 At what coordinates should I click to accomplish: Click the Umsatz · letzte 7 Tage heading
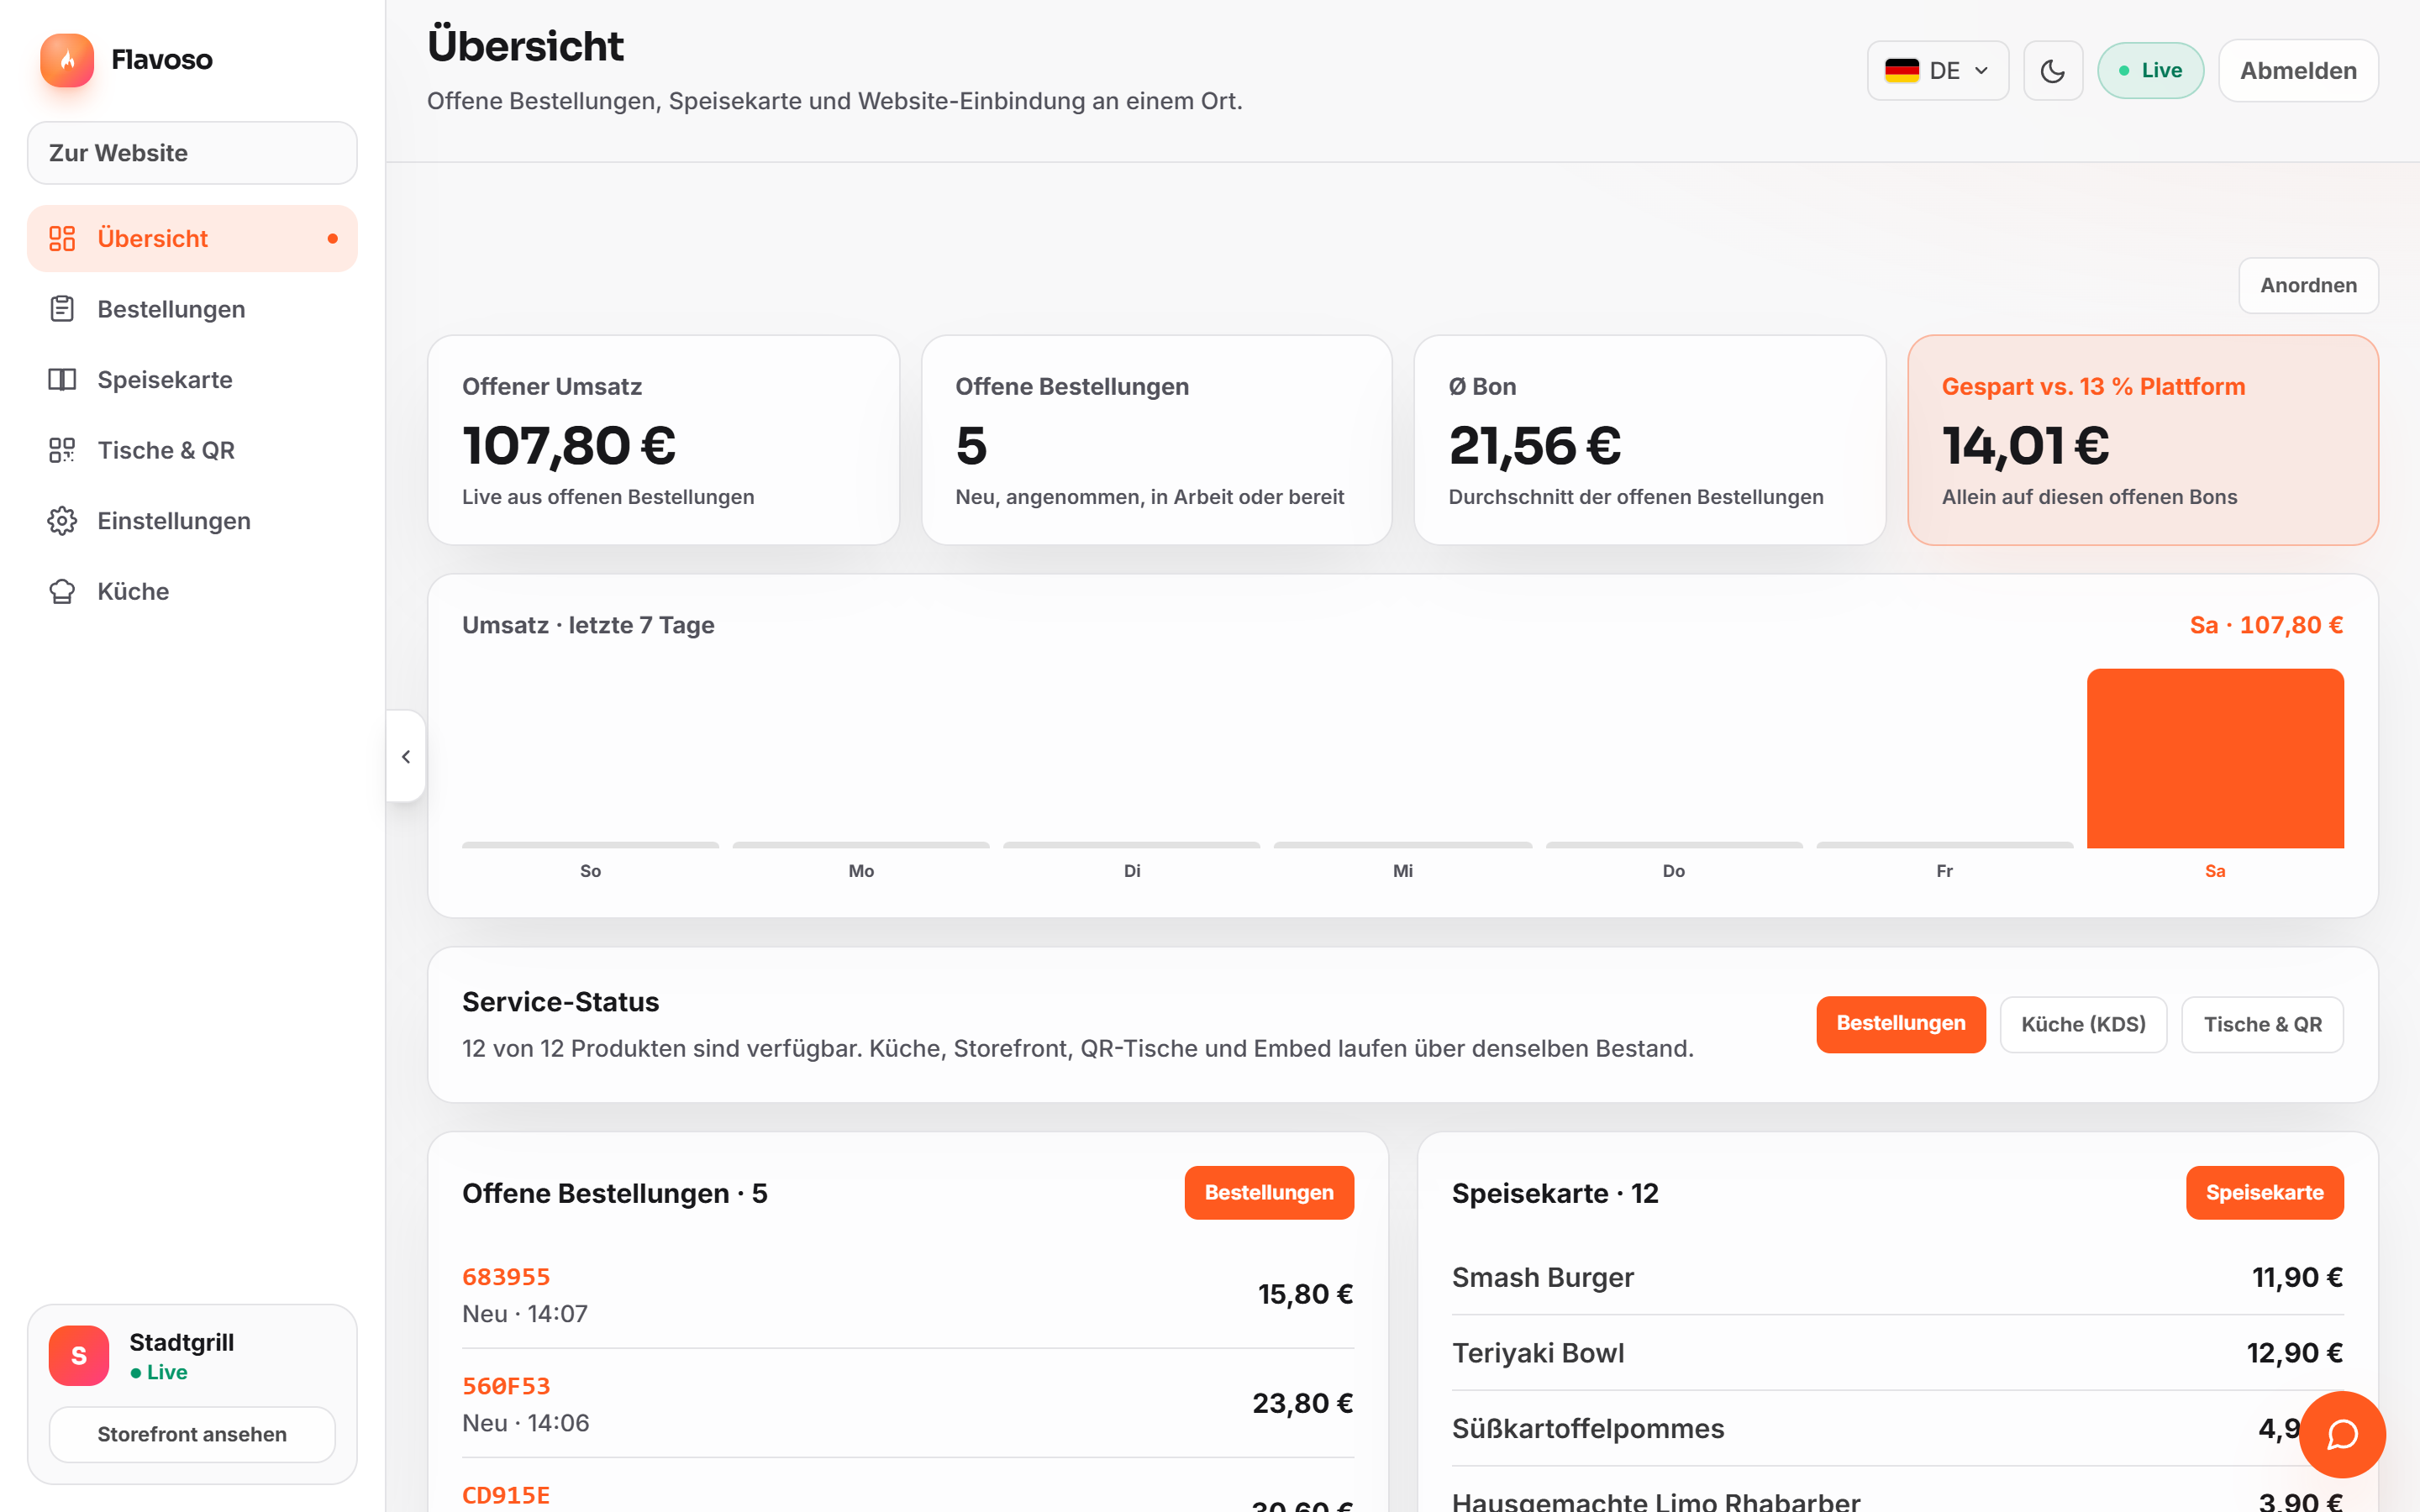pos(588,625)
